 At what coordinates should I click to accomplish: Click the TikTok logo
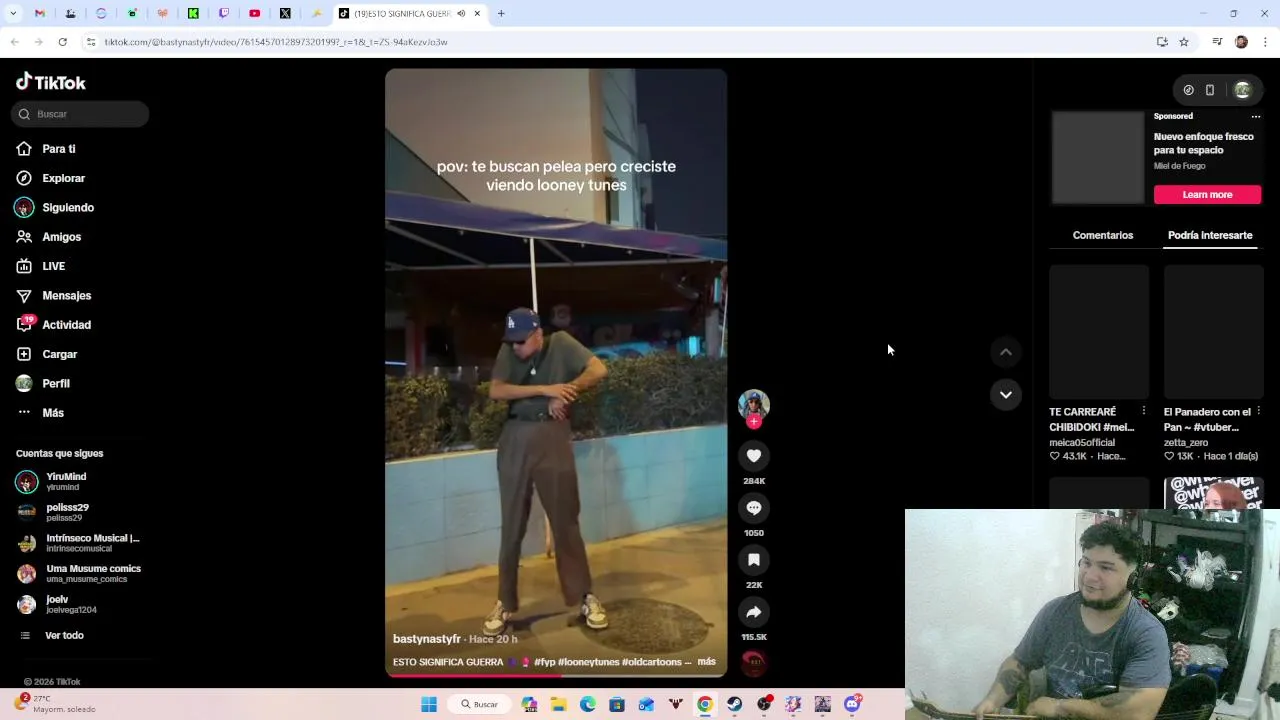51,82
